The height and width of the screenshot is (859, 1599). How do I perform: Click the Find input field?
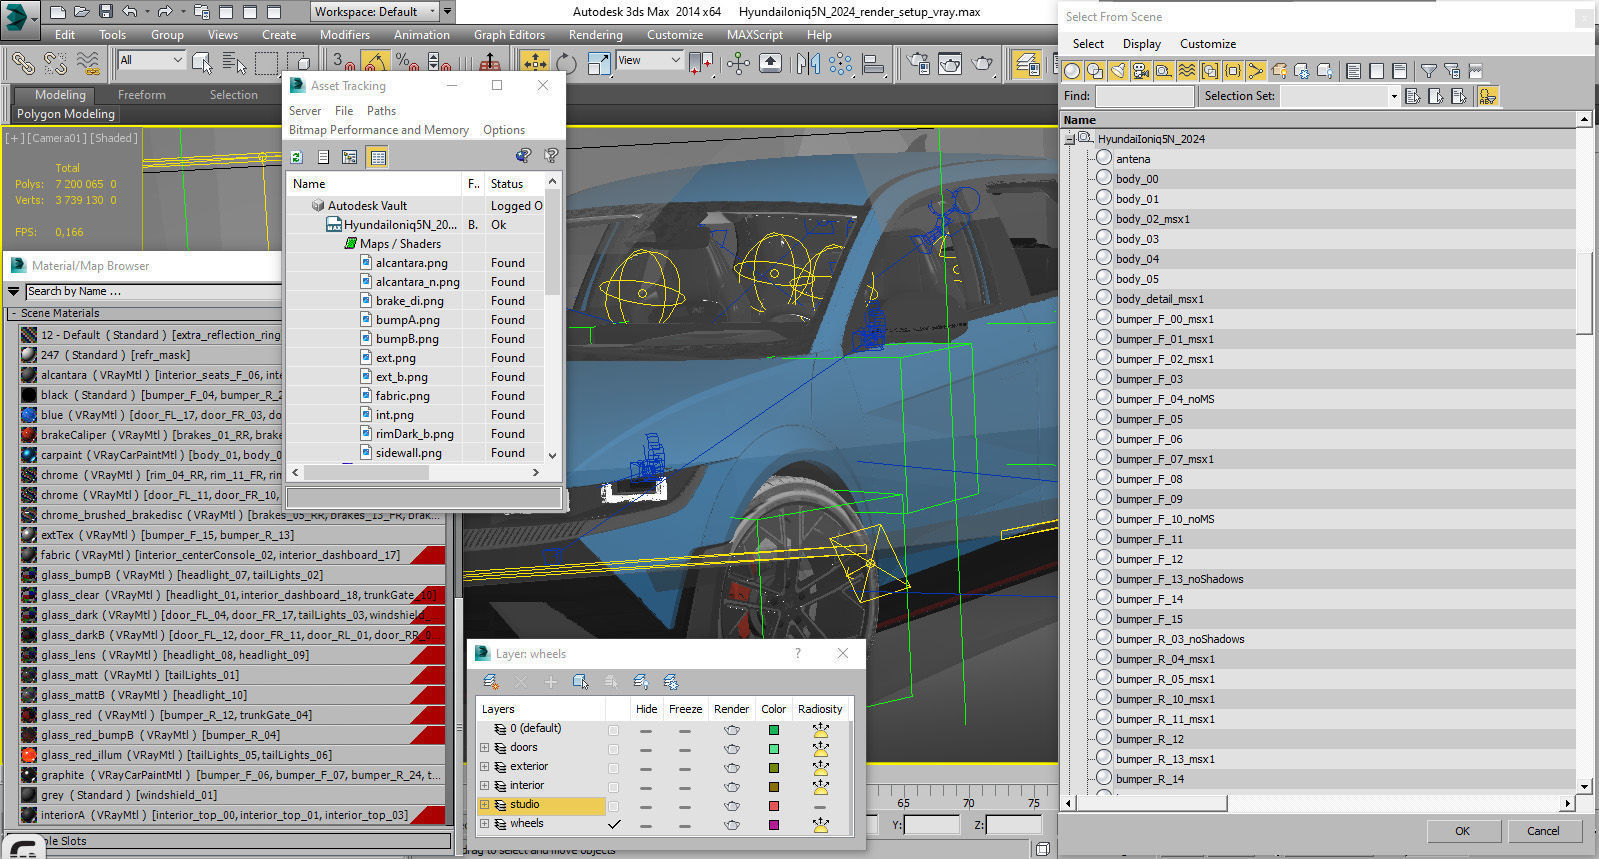pos(1145,96)
